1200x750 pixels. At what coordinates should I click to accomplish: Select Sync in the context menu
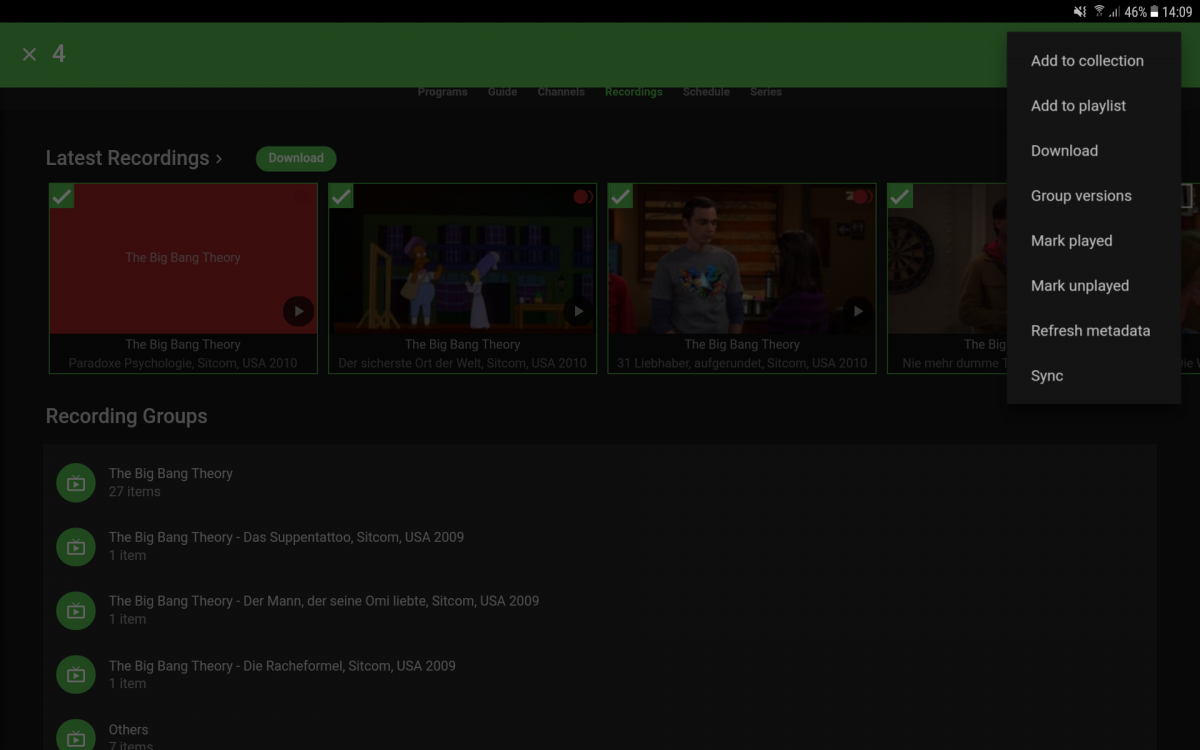pyautogui.click(x=1094, y=376)
